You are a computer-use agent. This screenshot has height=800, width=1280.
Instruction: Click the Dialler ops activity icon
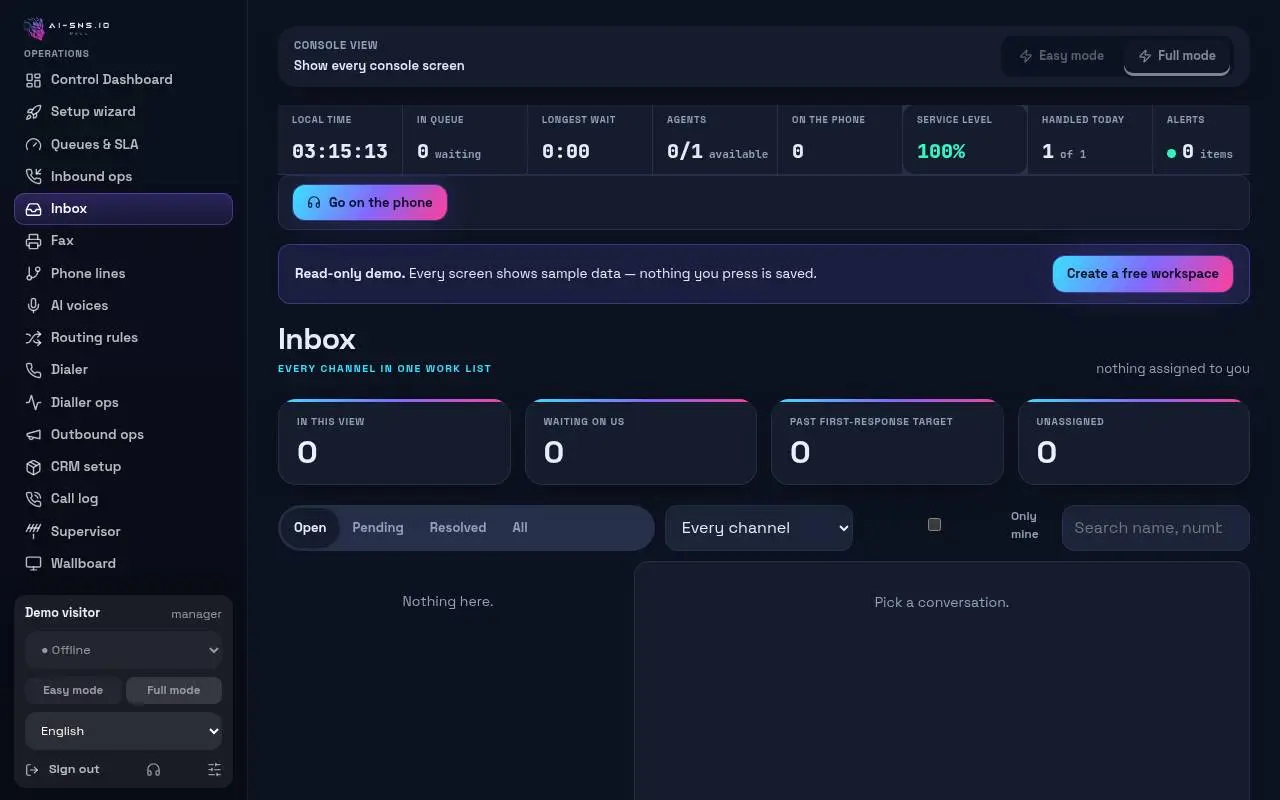33,402
